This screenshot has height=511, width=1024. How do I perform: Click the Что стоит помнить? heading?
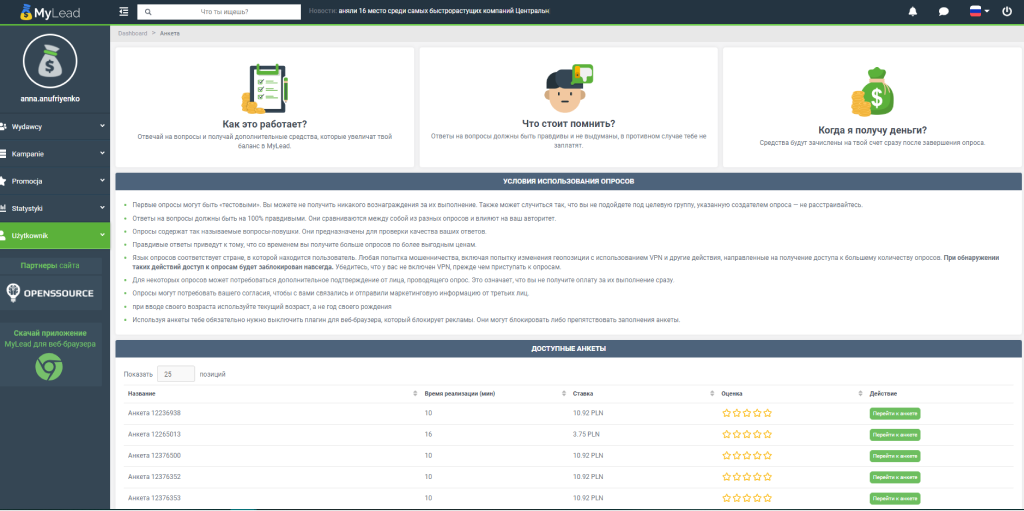click(568, 124)
